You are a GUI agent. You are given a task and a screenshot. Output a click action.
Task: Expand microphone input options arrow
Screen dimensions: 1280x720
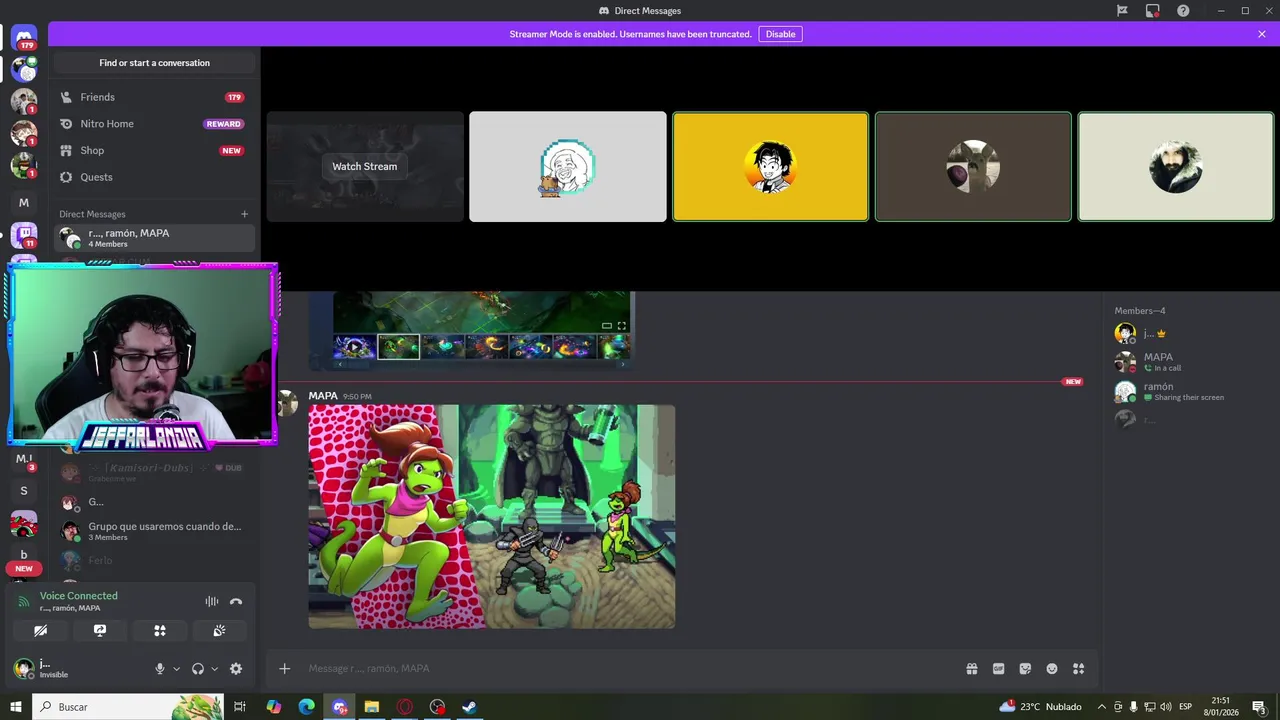(x=177, y=669)
